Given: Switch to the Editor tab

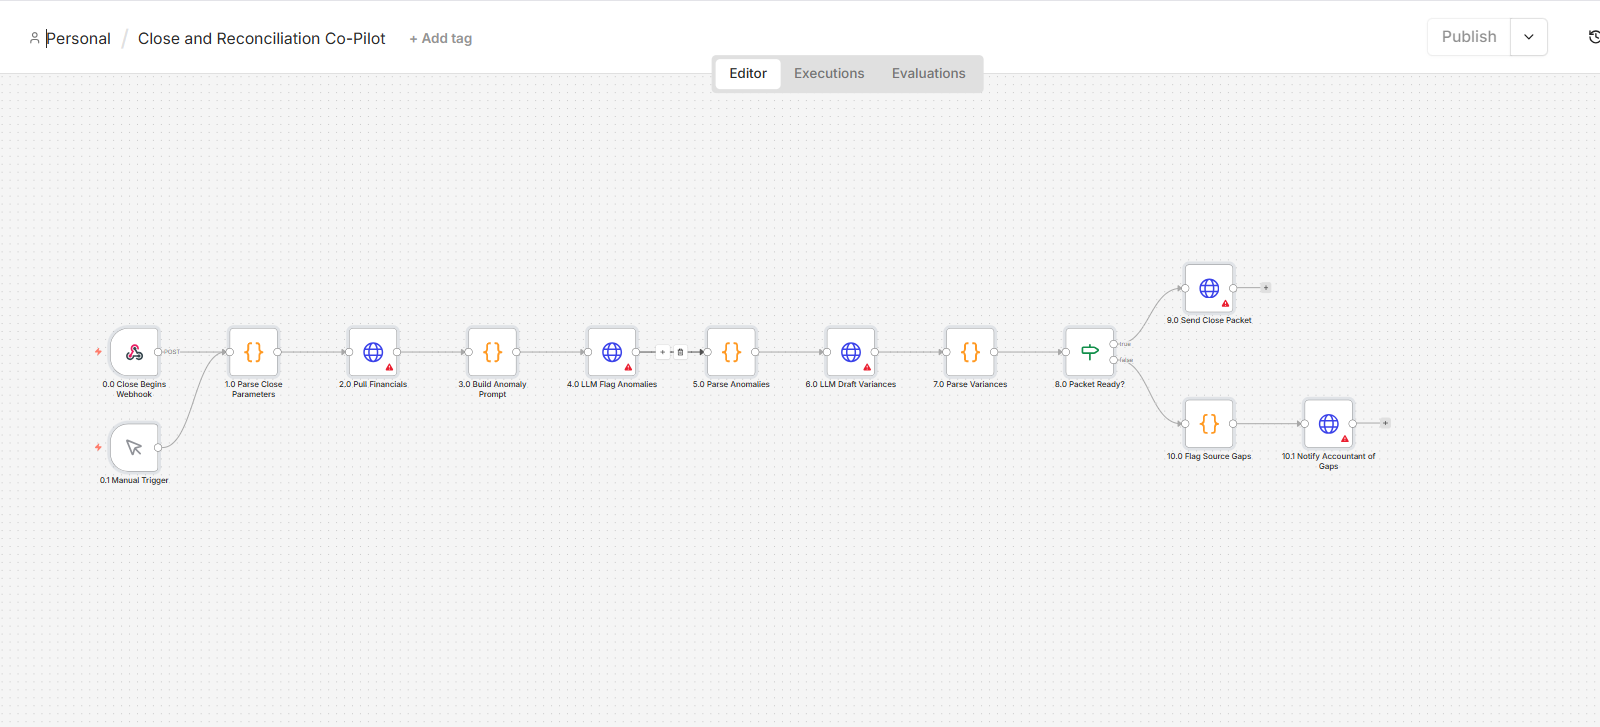Looking at the screenshot, I should pos(748,73).
